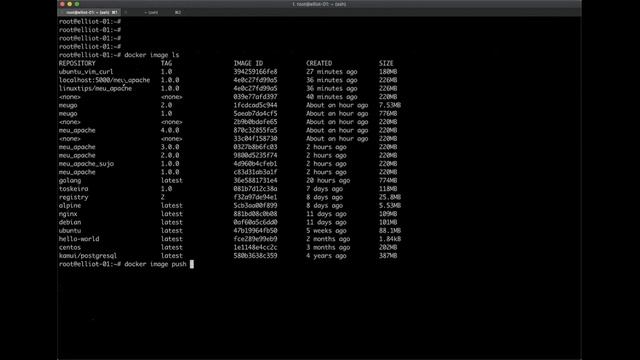Click registry repository name

[73, 197]
